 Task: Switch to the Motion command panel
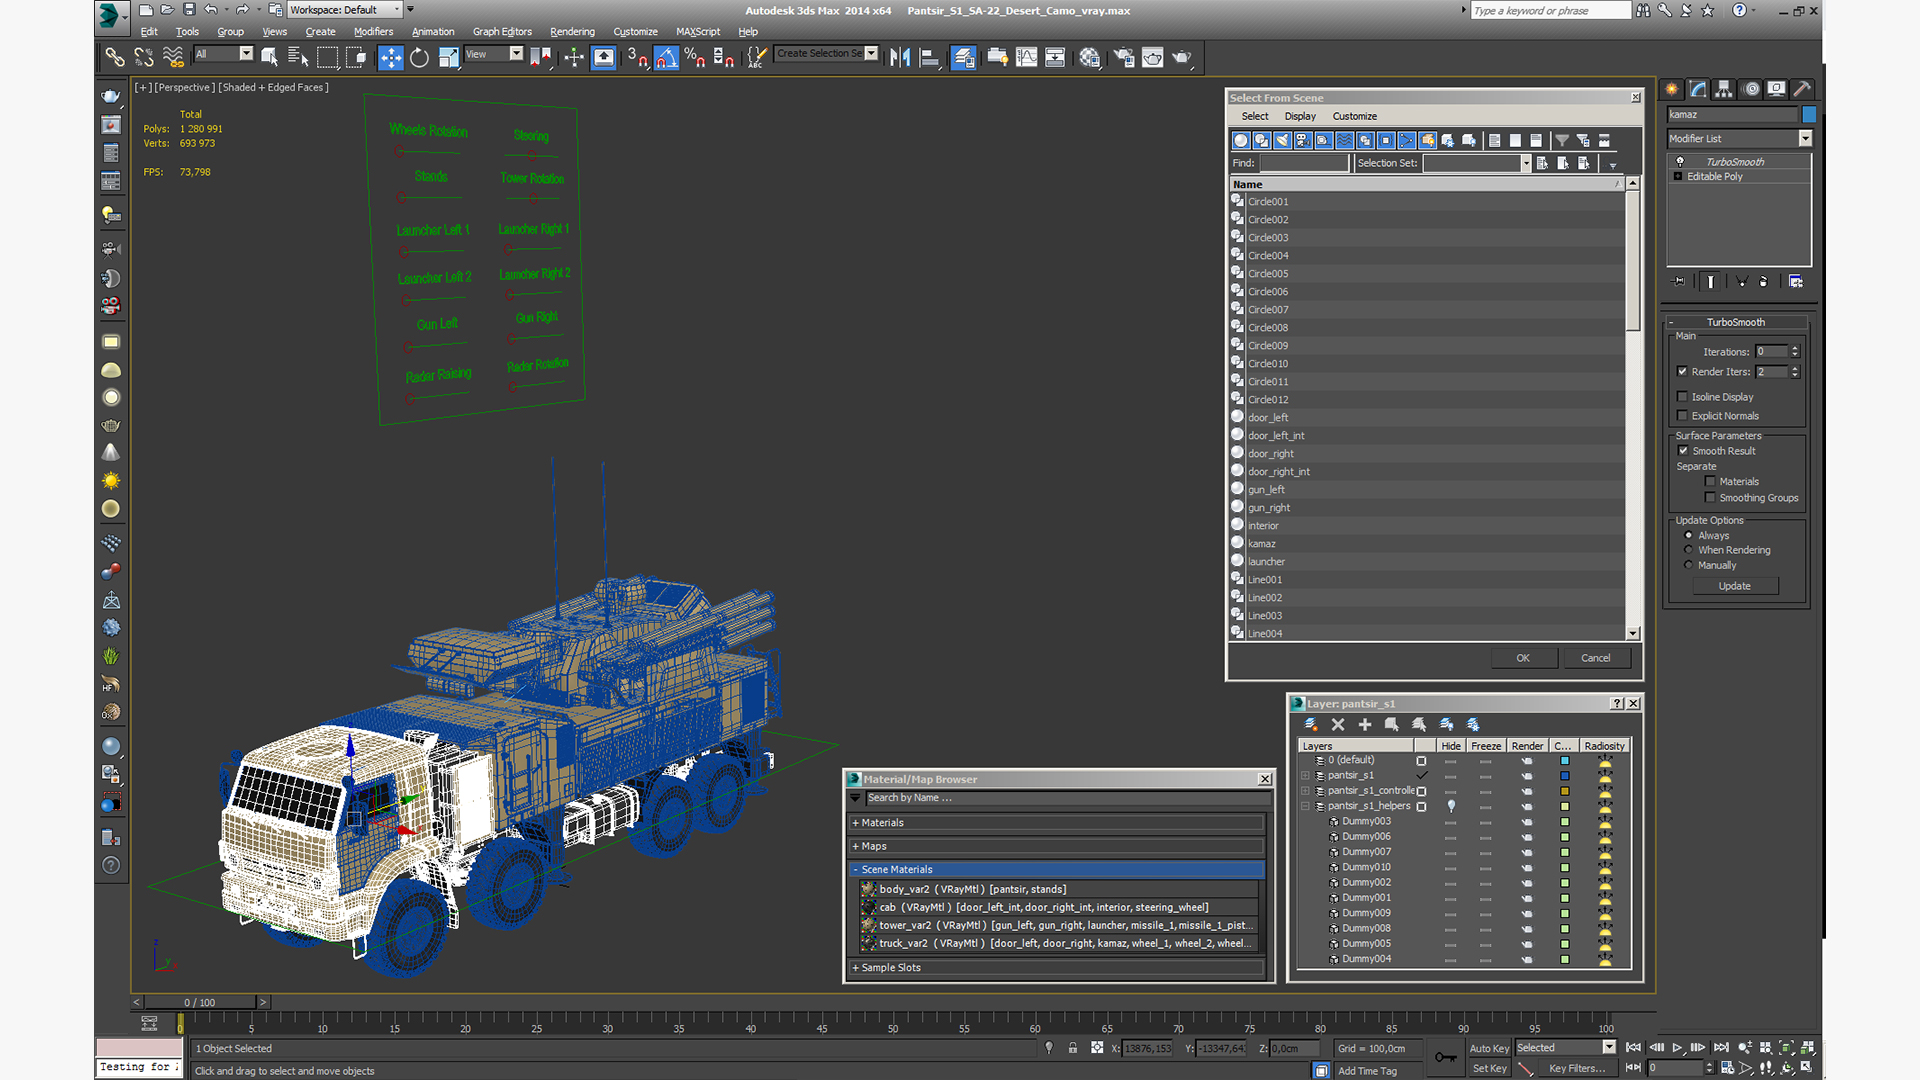(x=1751, y=89)
